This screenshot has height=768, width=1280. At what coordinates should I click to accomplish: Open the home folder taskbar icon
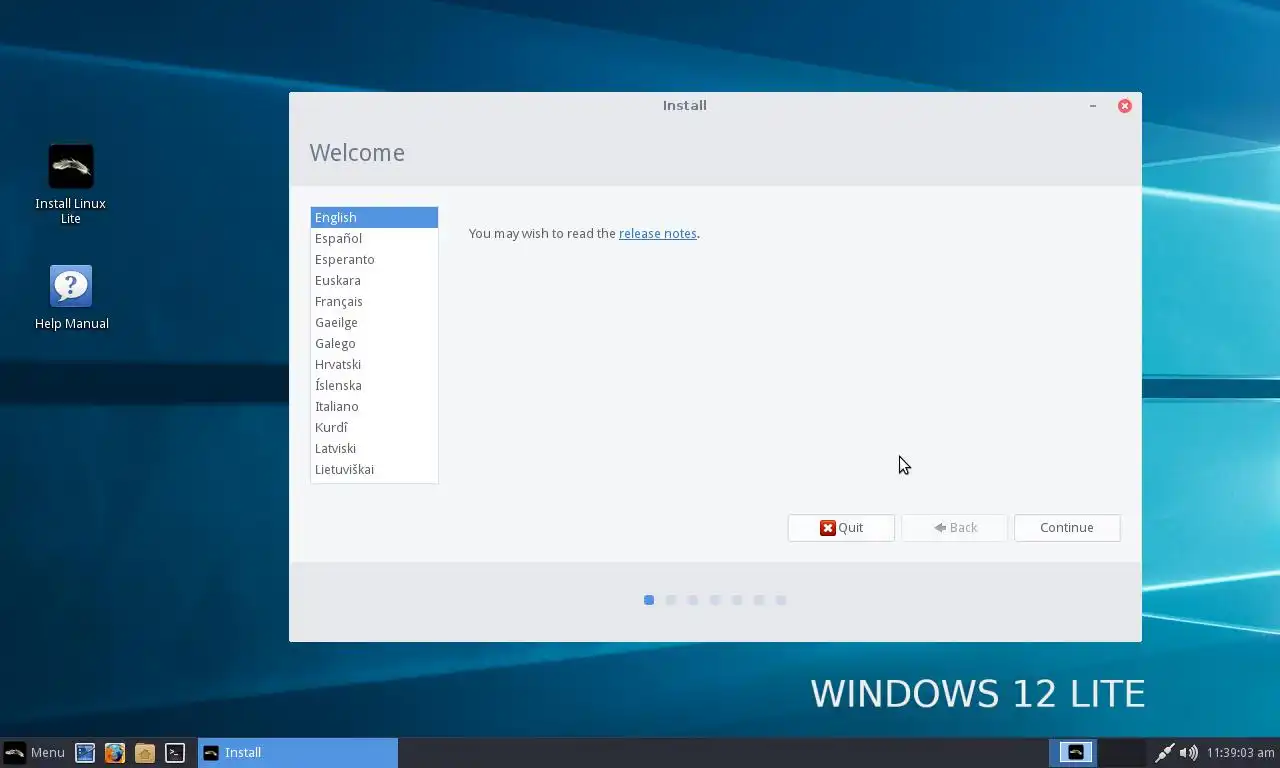tap(145, 753)
